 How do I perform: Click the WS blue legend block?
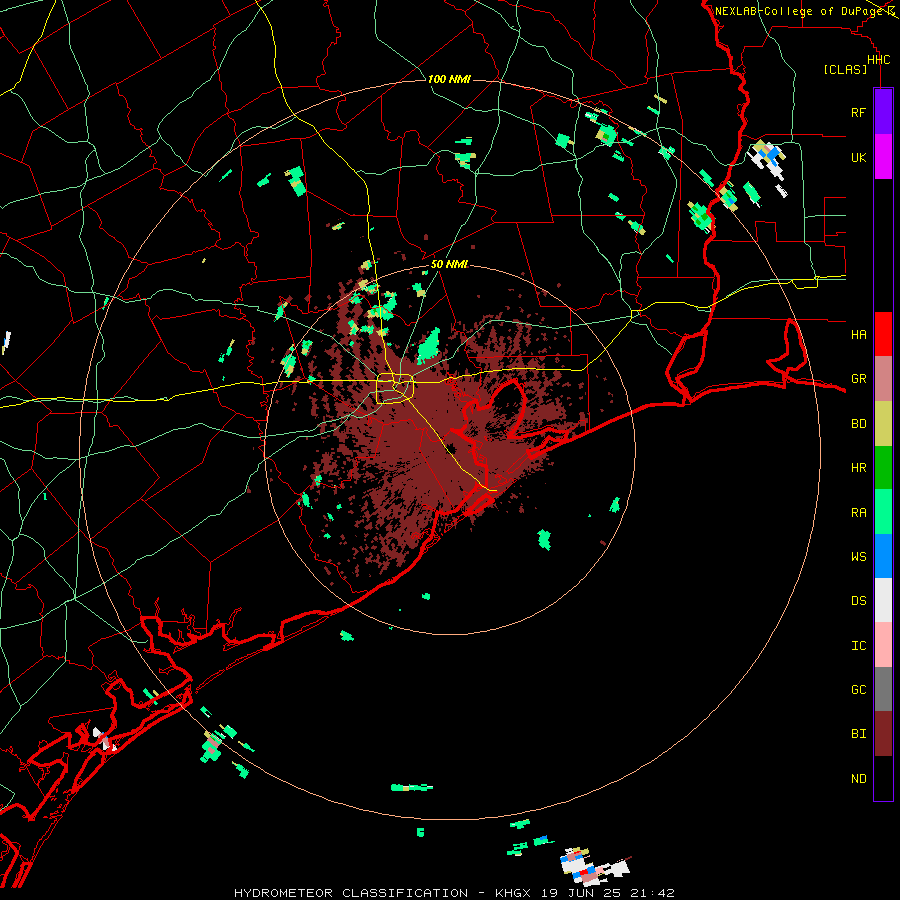(x=883, y=556)
